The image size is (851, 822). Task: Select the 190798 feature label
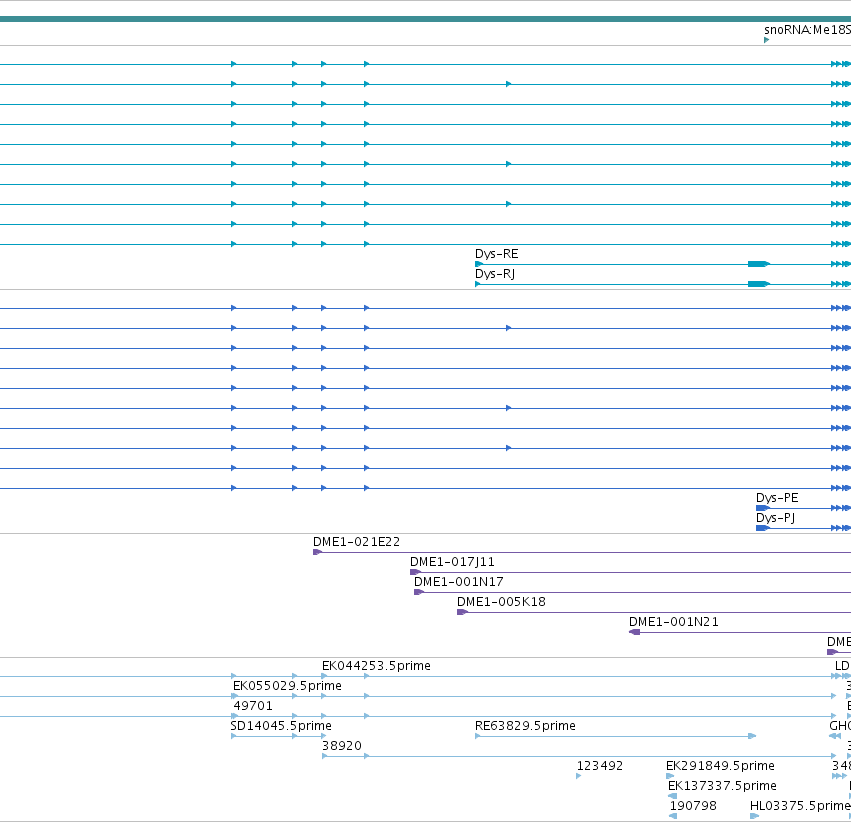693,806
